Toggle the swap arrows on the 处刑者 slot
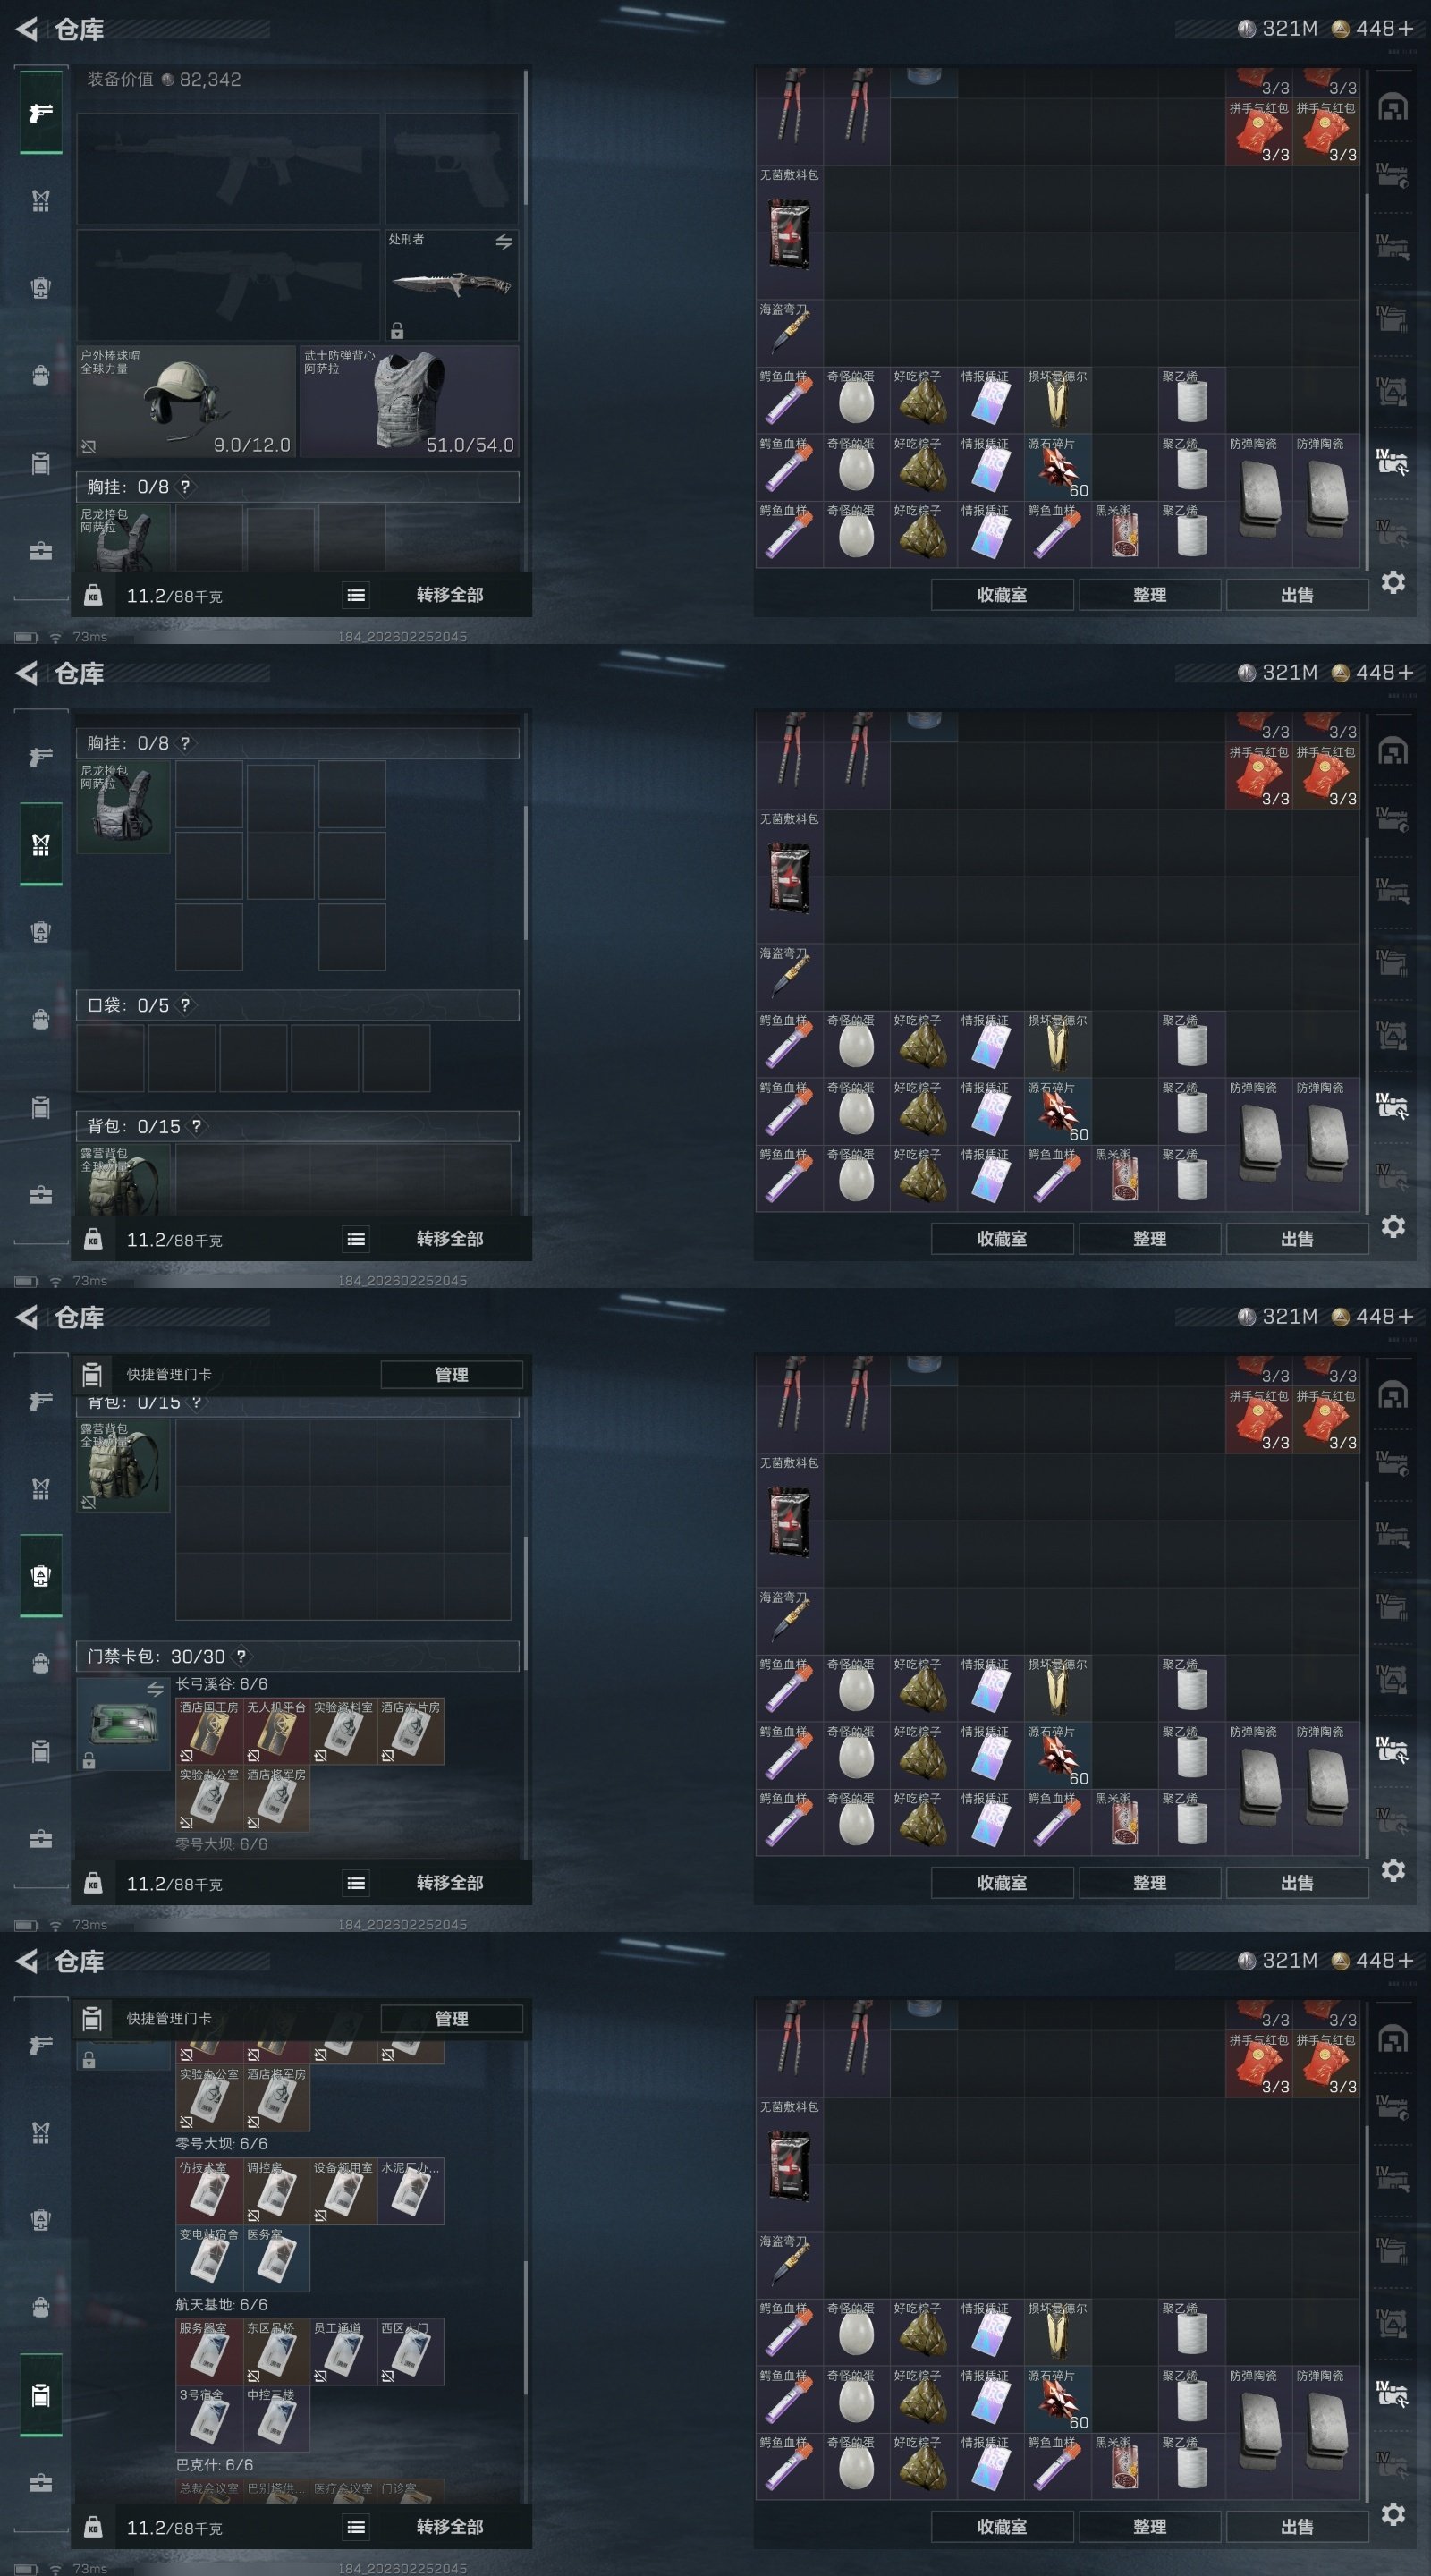 point(504,242)
